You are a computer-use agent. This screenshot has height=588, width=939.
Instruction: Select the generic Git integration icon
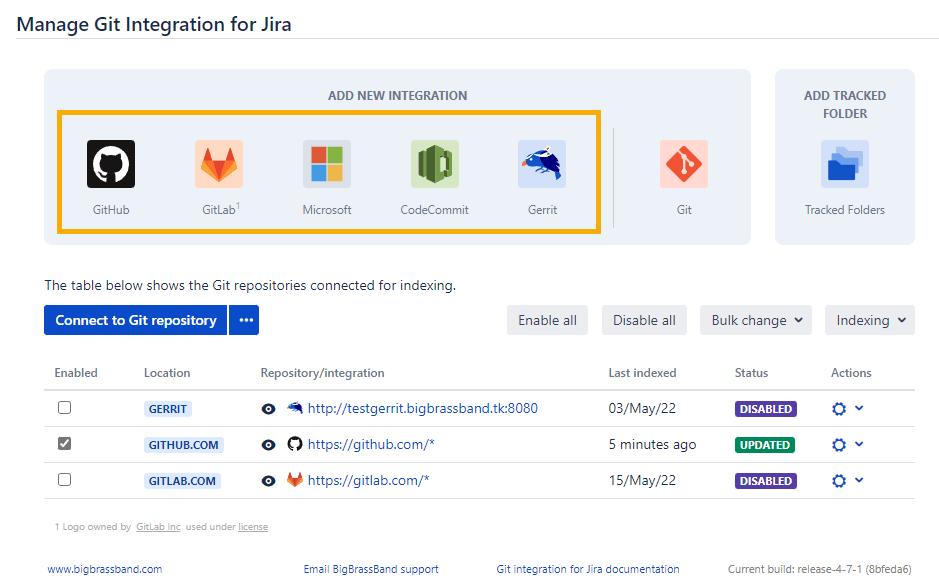coord(684,164)
